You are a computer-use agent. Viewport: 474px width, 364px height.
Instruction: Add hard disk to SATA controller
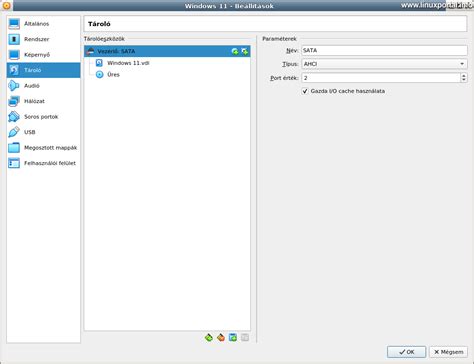point(245,51)
